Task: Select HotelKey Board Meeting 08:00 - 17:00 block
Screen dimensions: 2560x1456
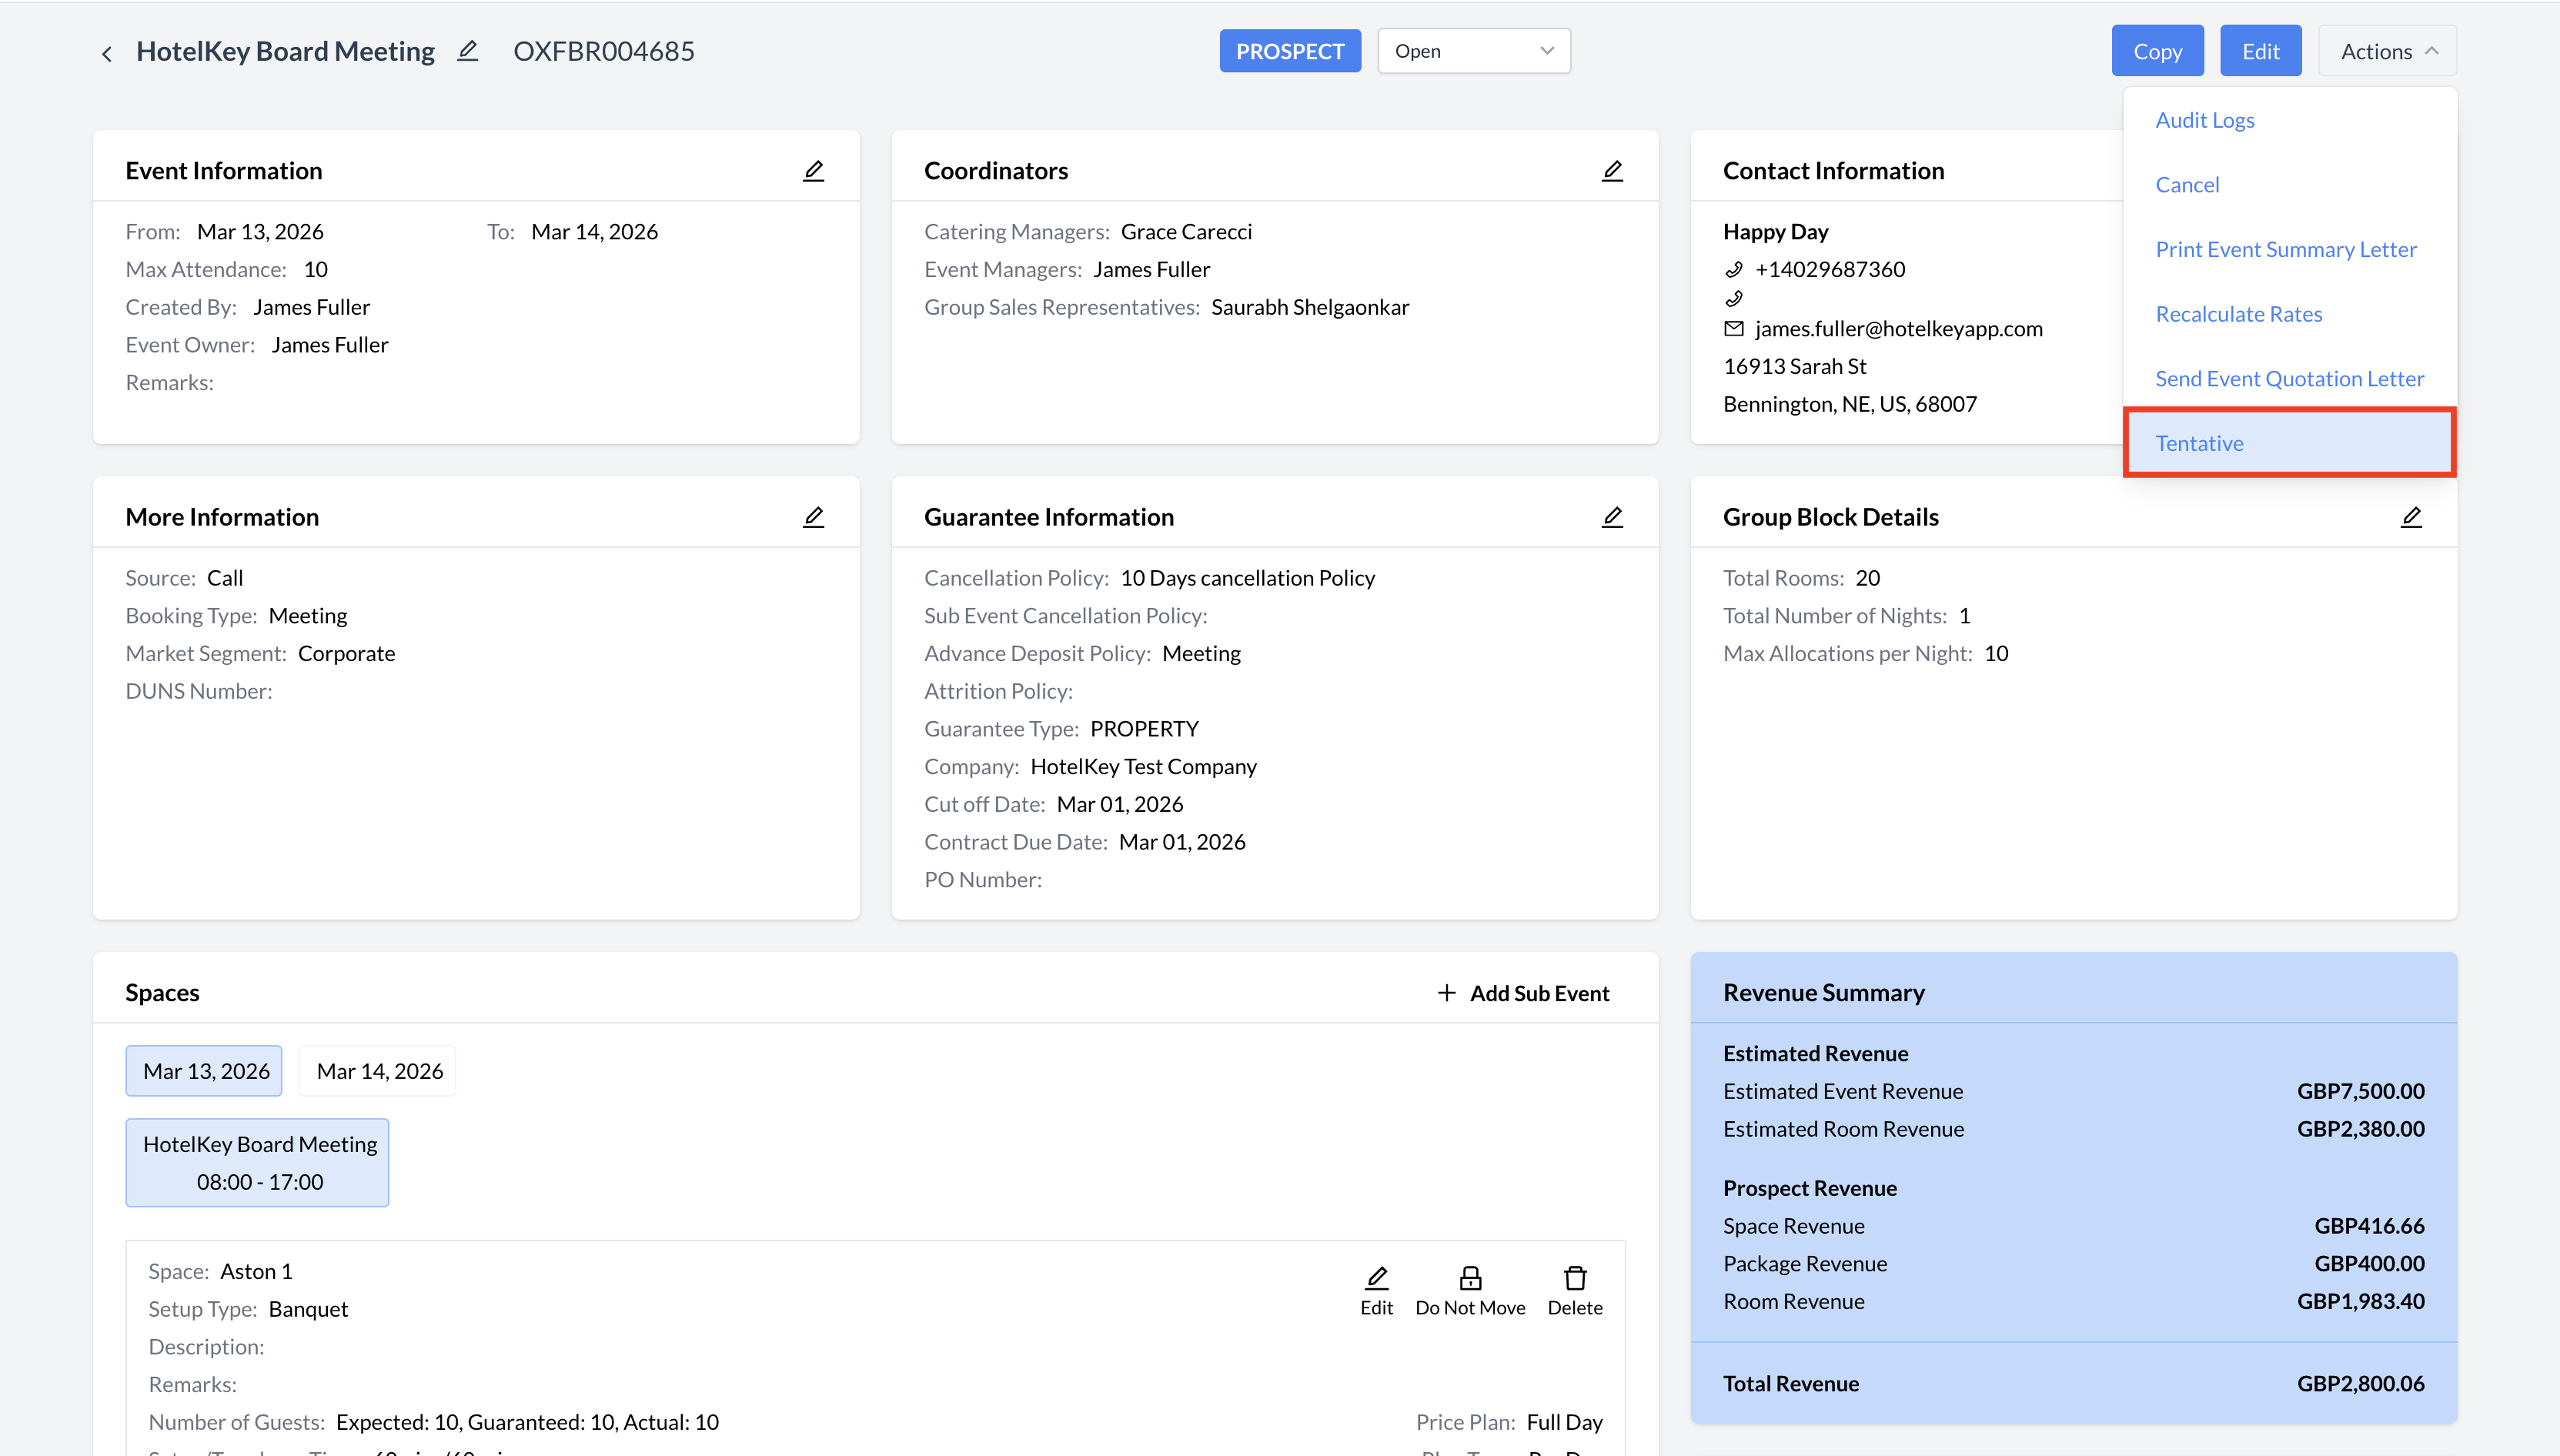Action: [258, 1162]
